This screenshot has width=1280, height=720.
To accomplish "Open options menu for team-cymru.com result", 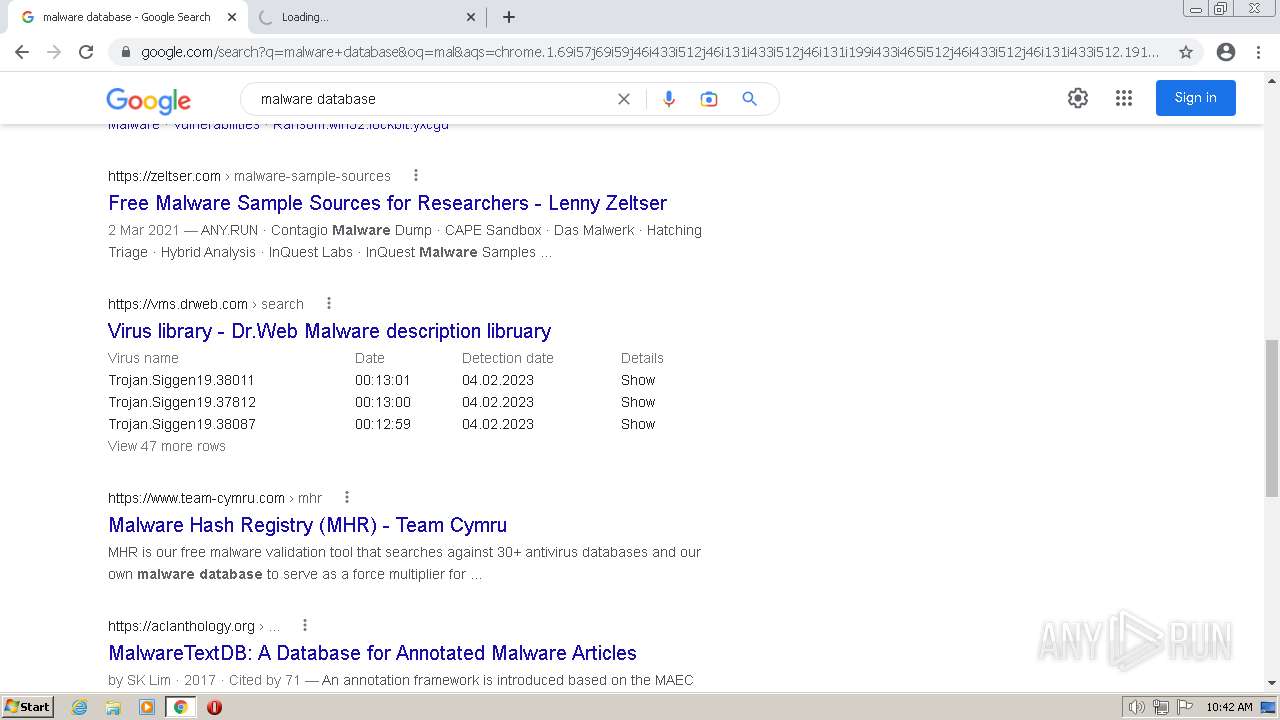I will pyautogui.click(x=347, y=497).
